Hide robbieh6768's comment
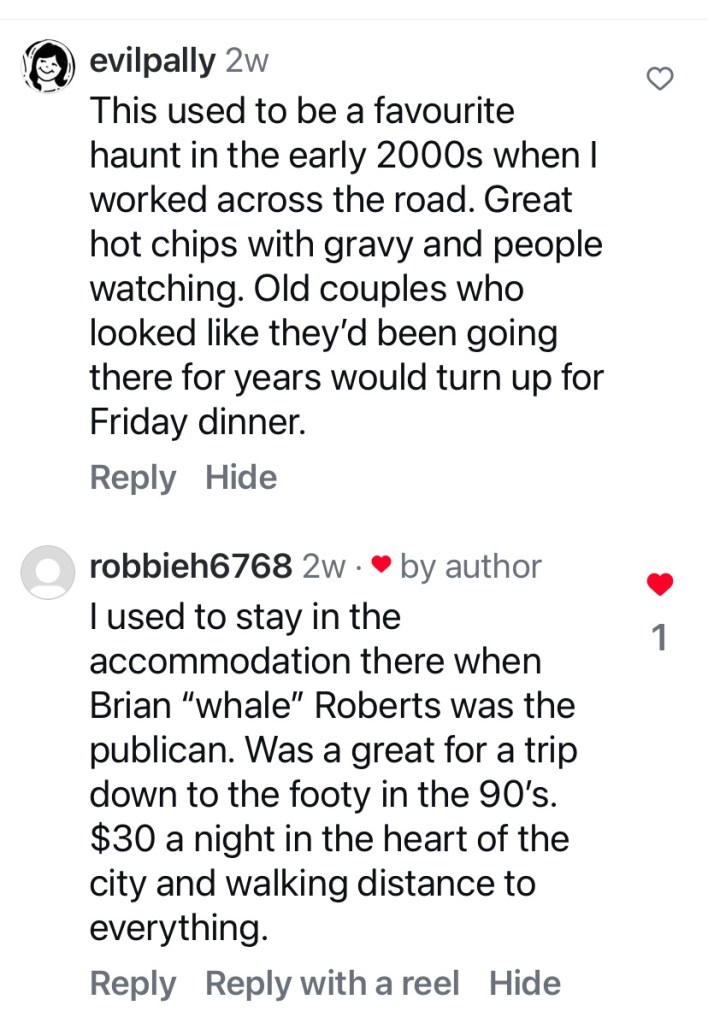708x1023 pixels. (x=525, y=983)
